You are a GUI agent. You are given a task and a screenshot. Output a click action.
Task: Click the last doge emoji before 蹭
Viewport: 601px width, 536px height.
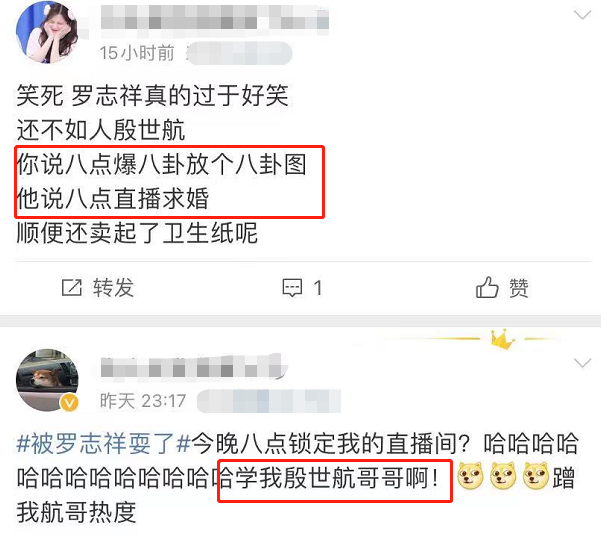pos(535,476)
